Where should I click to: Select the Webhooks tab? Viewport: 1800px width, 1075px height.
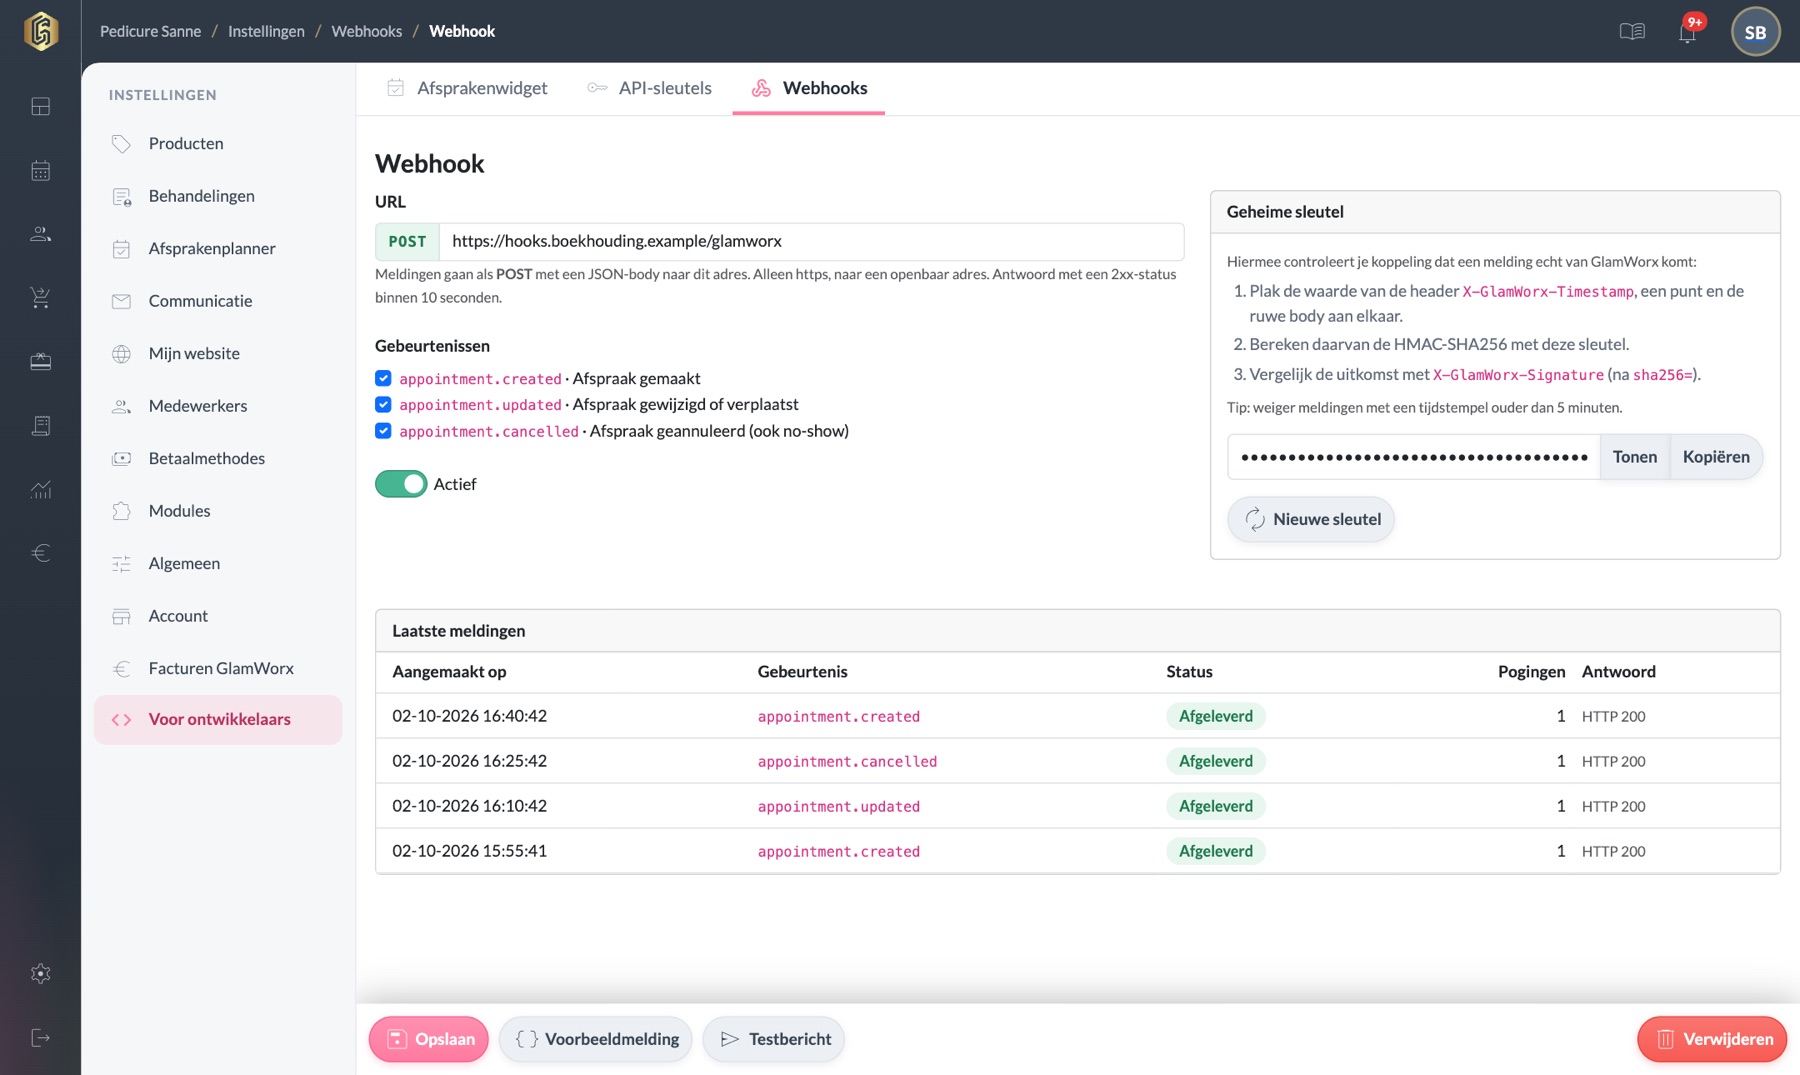pyautogui.click(x=809, y=88)
